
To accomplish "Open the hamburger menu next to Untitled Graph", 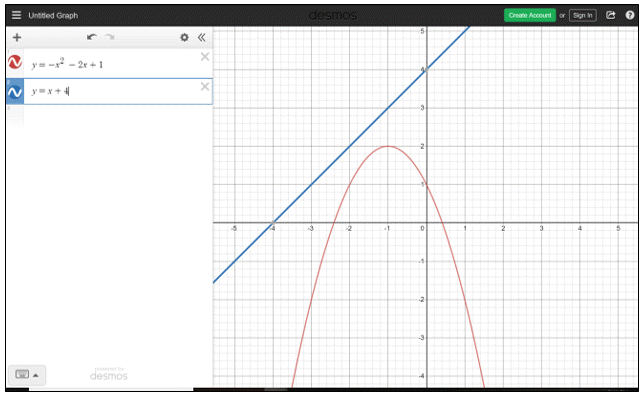I will pos(16,15).
